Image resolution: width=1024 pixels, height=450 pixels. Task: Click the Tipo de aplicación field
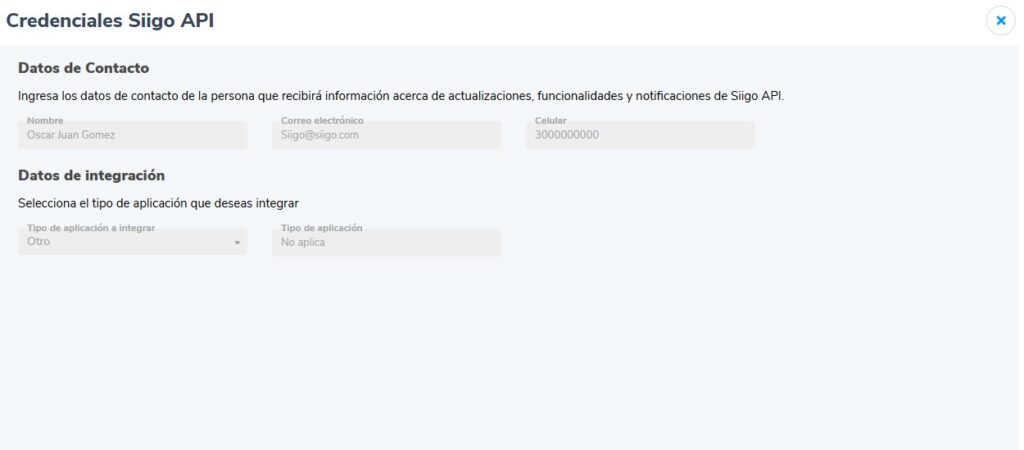[386, 242]
